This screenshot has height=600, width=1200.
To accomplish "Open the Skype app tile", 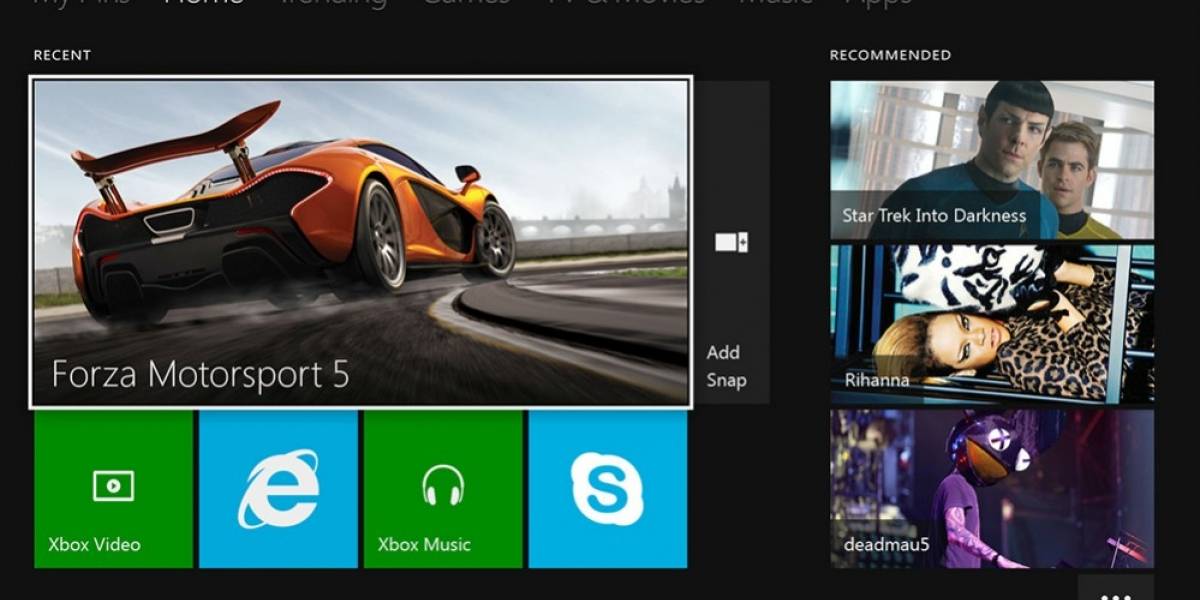I will click(x=608, y=489).
